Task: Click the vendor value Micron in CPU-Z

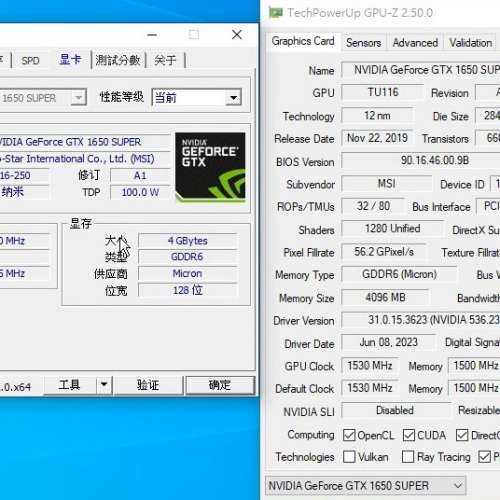Action: coord(188,274)
